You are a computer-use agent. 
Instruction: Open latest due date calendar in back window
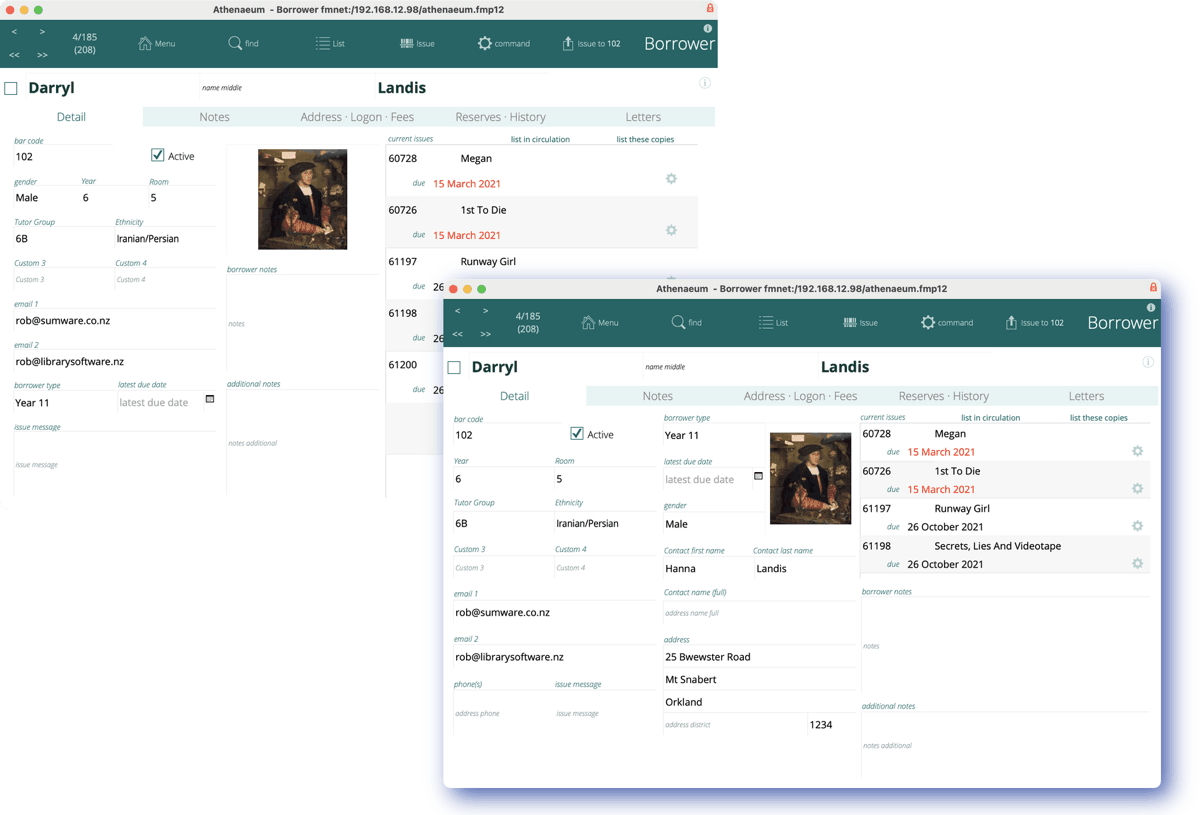click(210, 400)
